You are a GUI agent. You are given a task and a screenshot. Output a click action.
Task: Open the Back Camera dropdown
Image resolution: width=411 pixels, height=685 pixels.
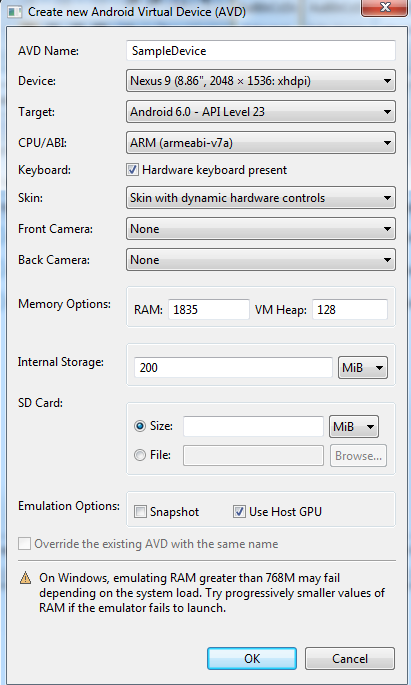click(x=261, y=260)
